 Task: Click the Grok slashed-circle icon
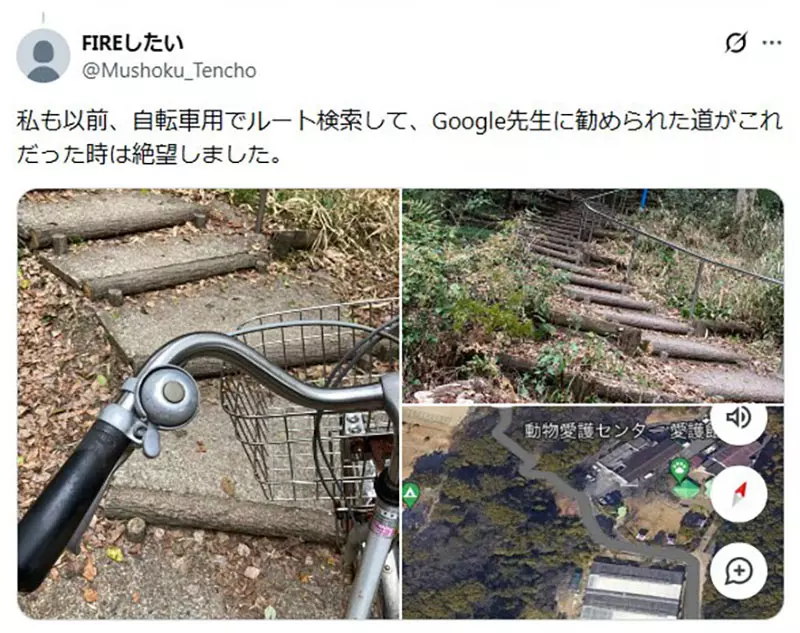(736, 43)
